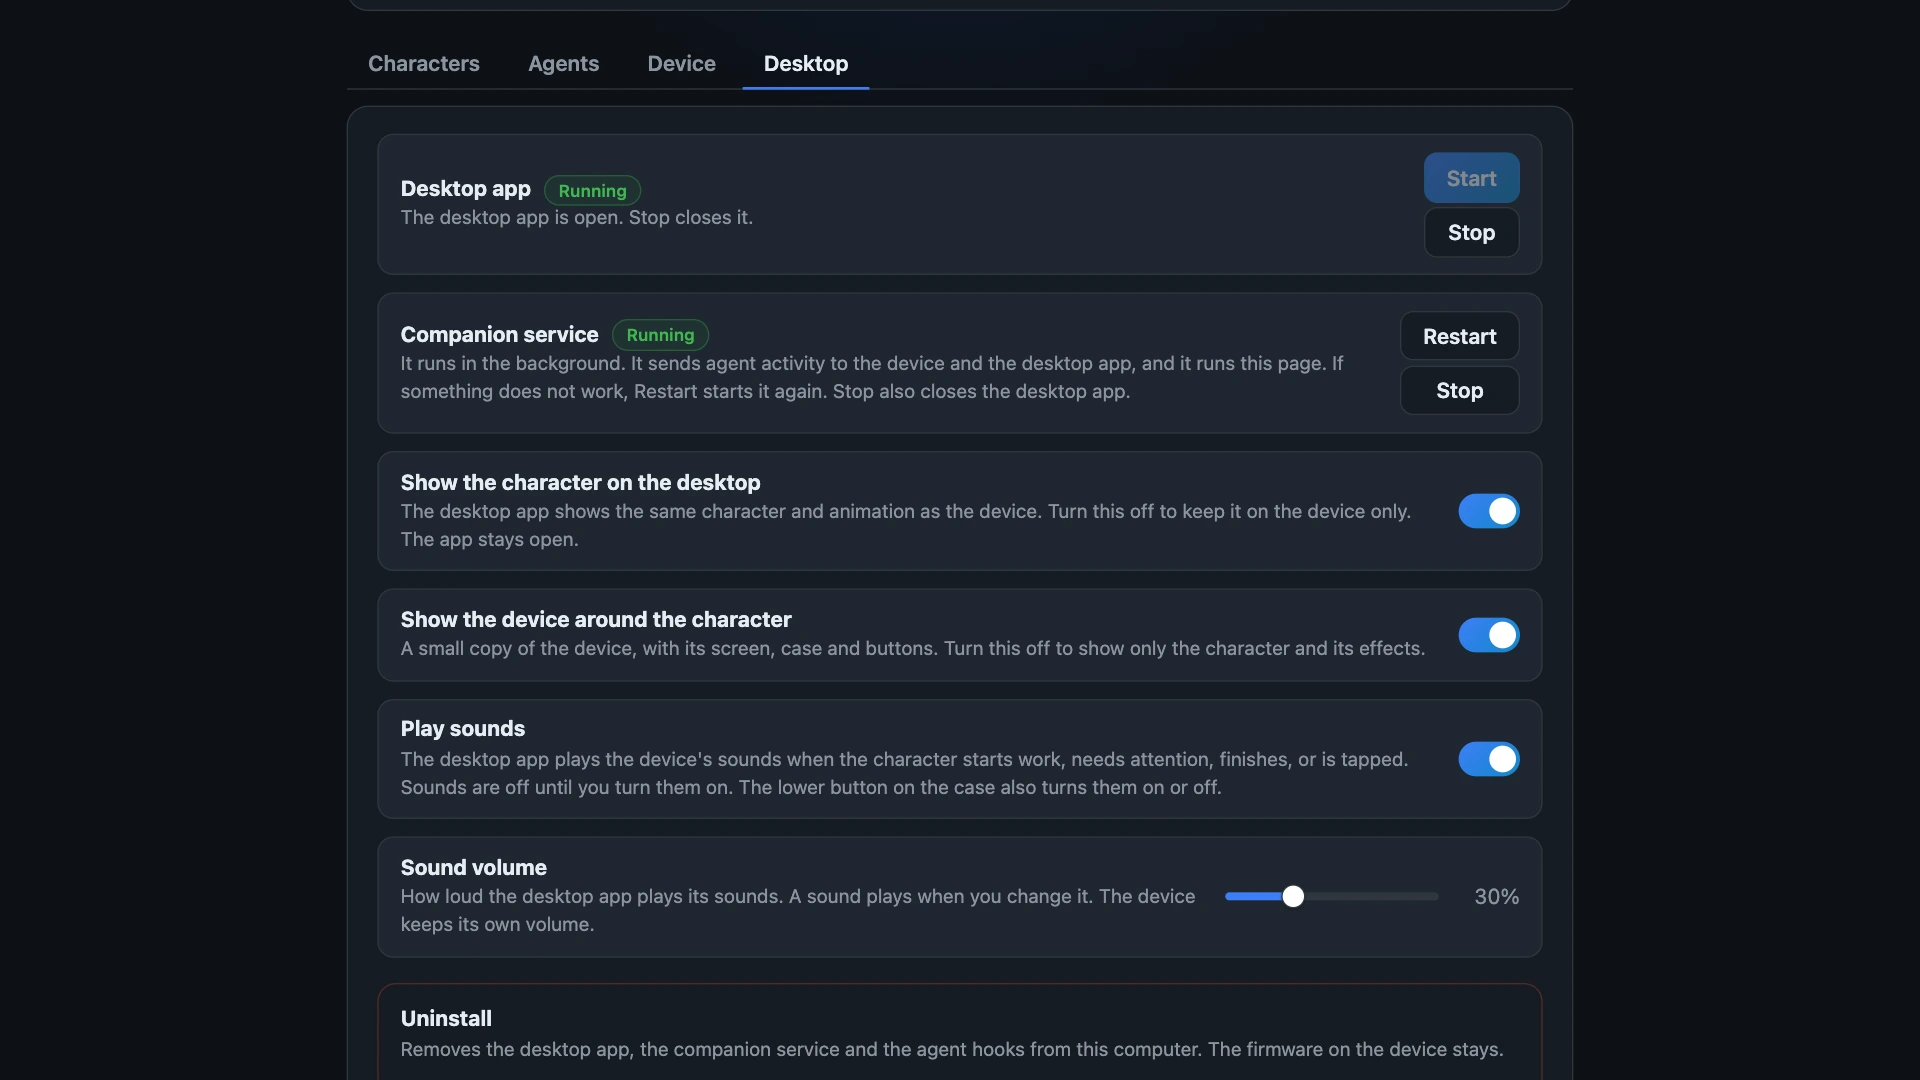Stop the Desktop app
This screenshot has height=1080, width=1920.
[x=1471, y=232]
